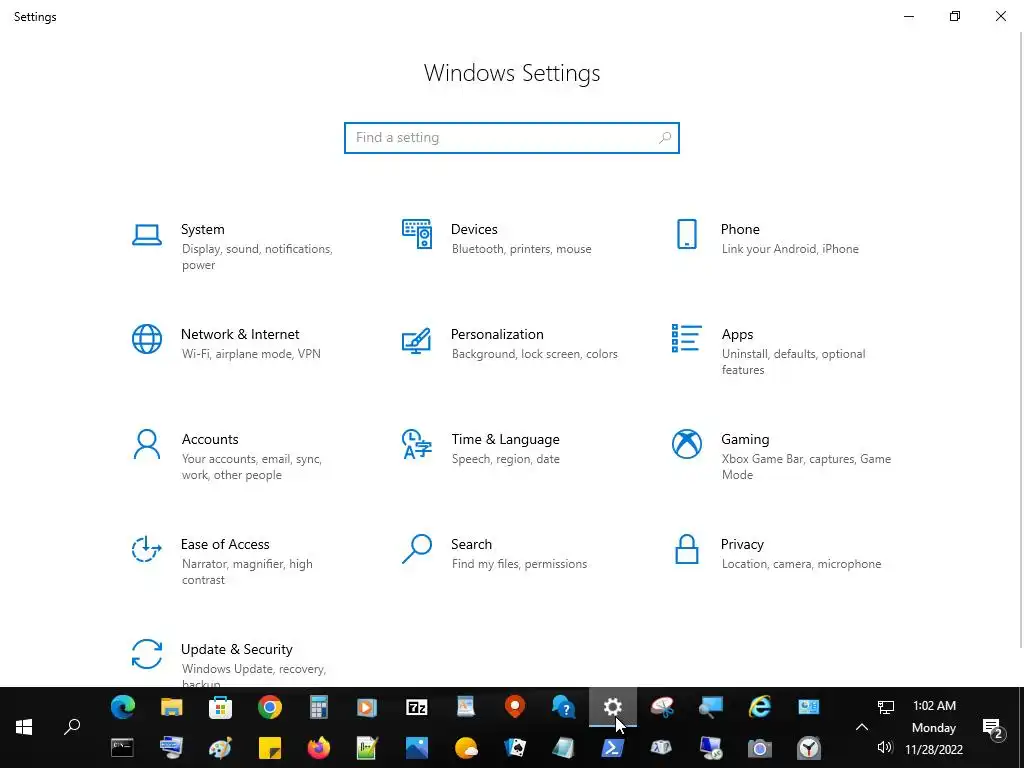Screen dimensions: 1024x768
Task: Open Update & Security refresh-arrows icon
Action: click(146, 654)
